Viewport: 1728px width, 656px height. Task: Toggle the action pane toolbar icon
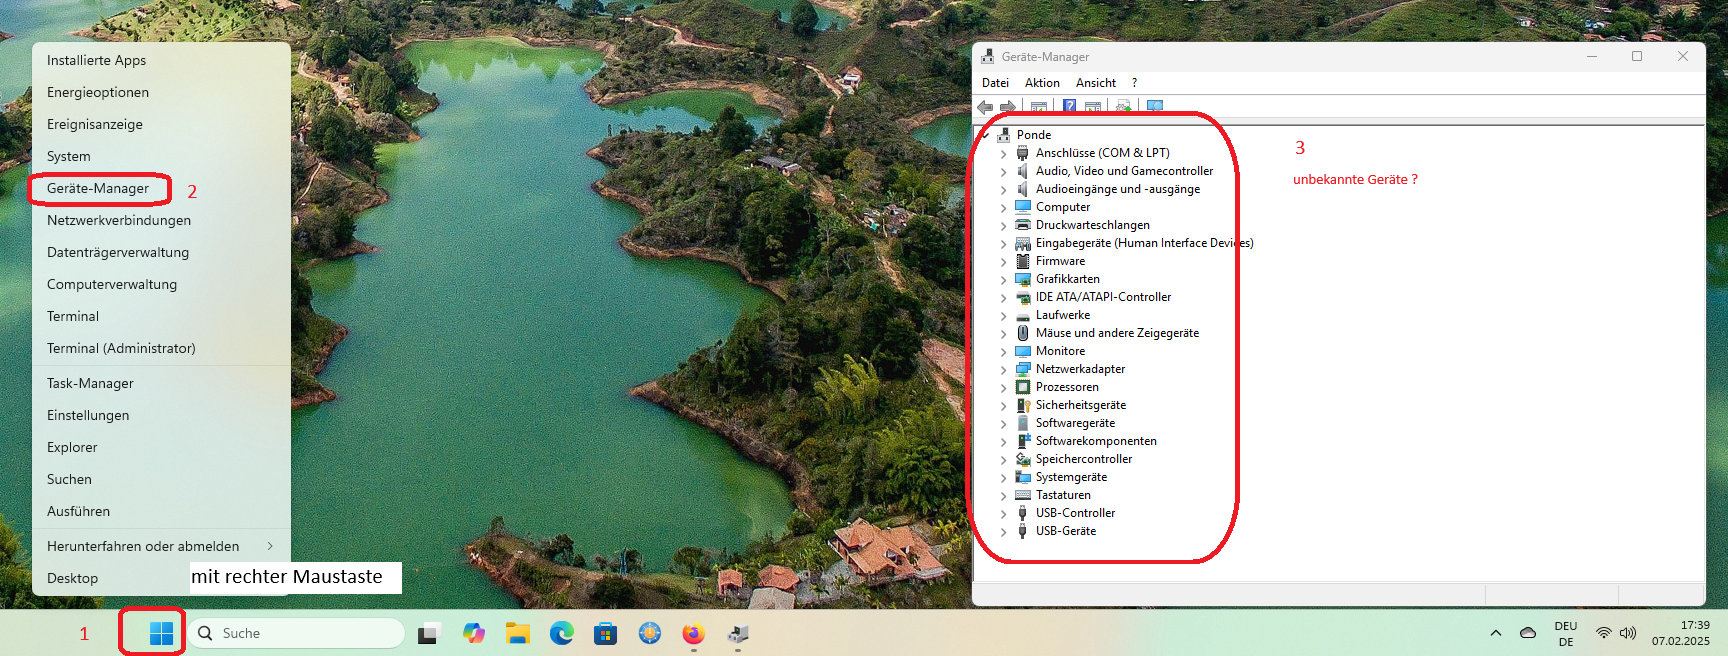point(1093,107)
